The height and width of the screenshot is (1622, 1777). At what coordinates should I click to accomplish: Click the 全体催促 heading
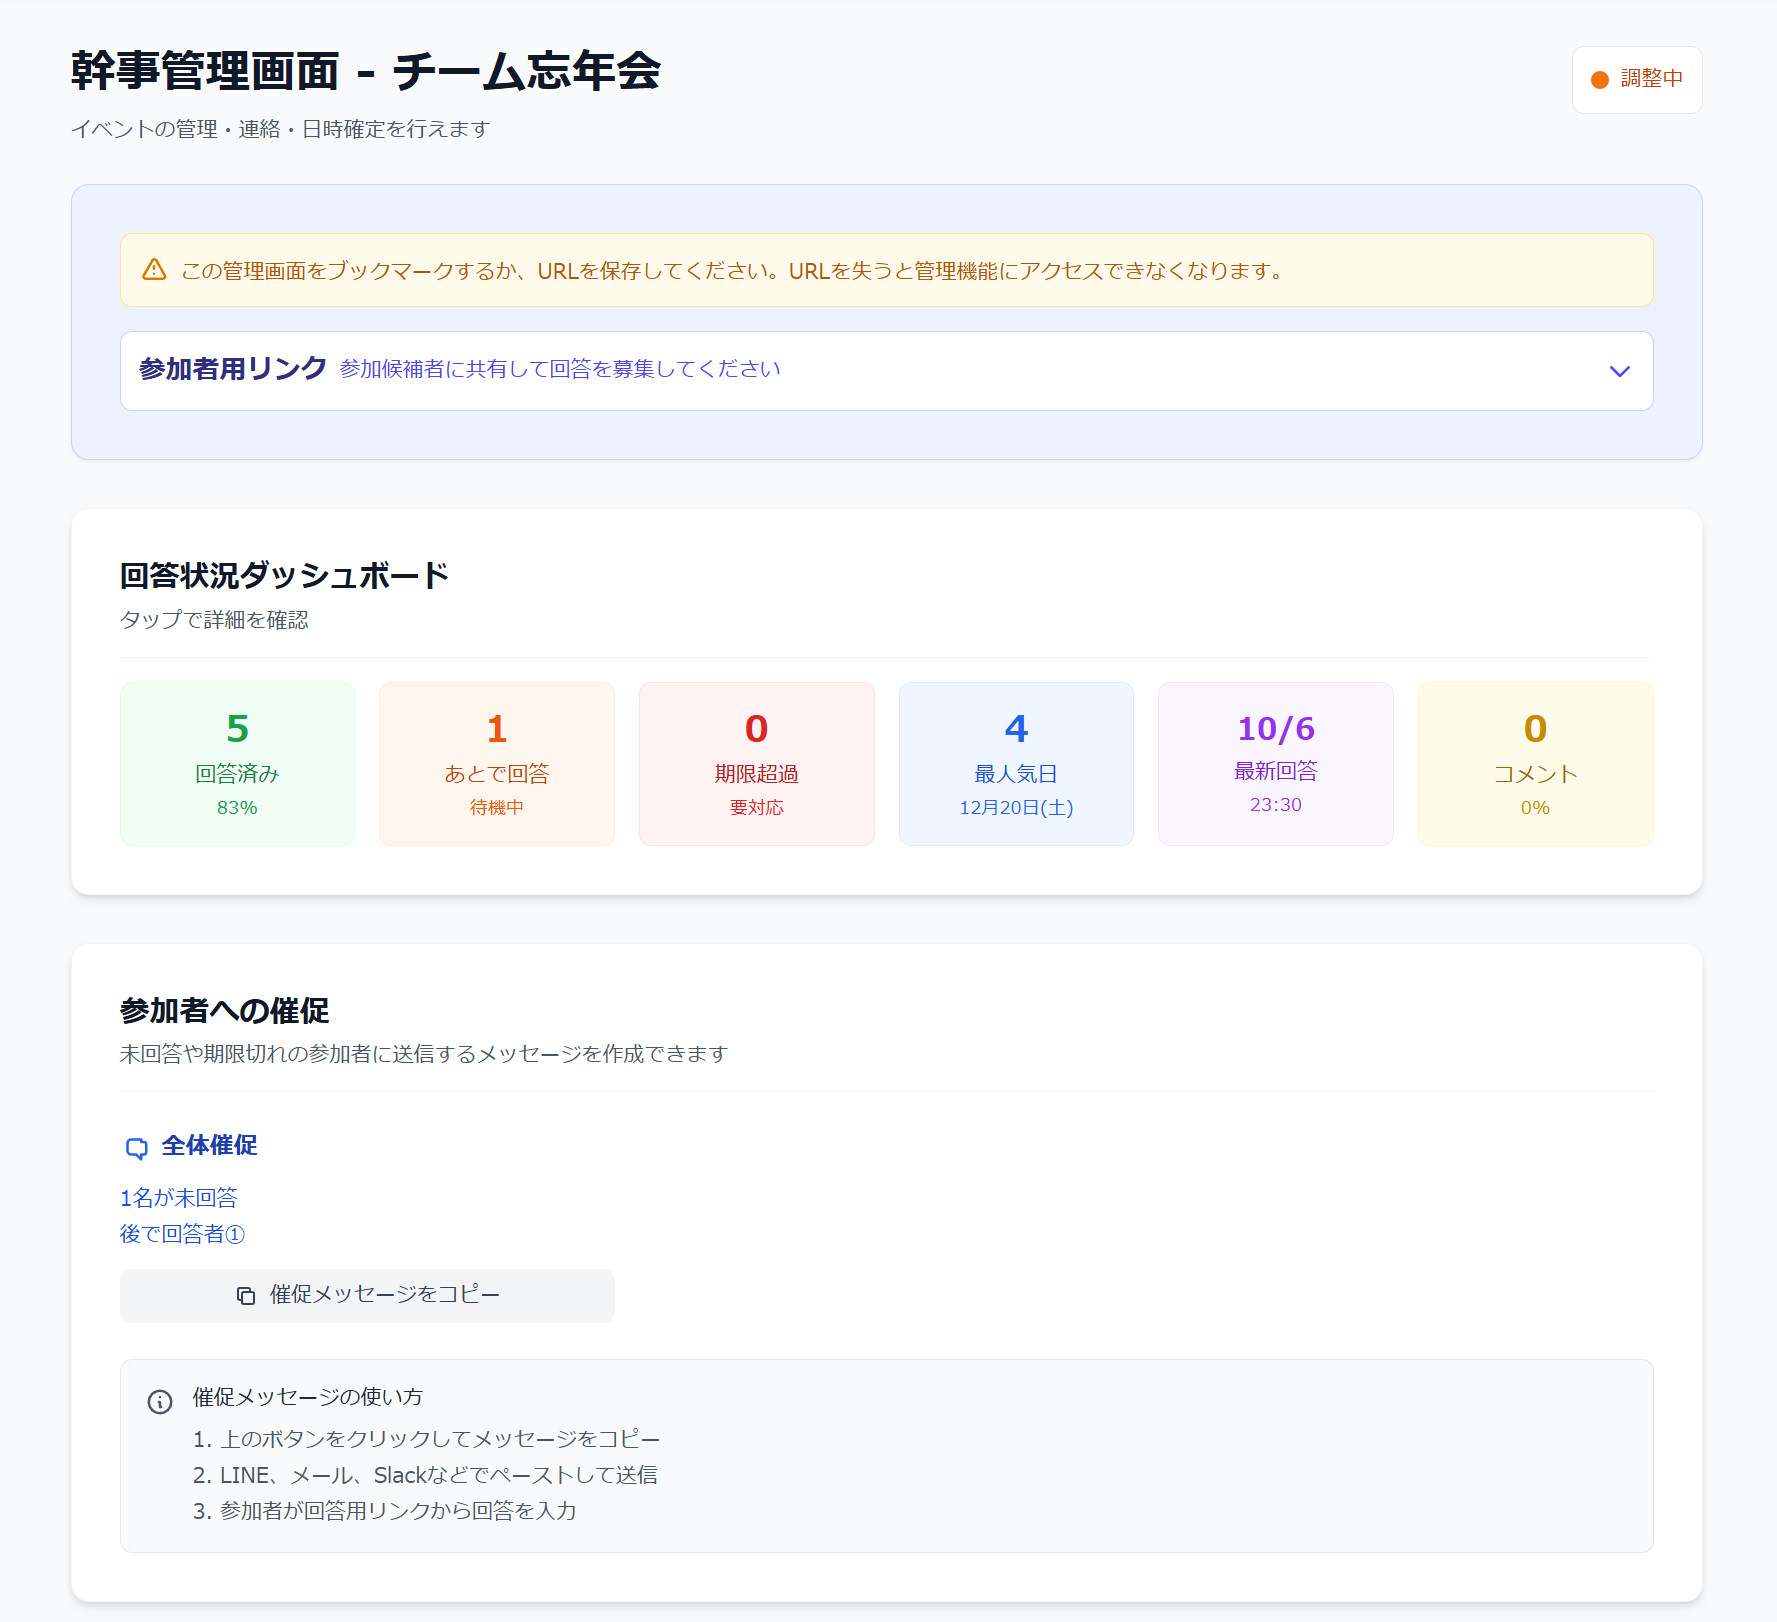pos(209,1146)
